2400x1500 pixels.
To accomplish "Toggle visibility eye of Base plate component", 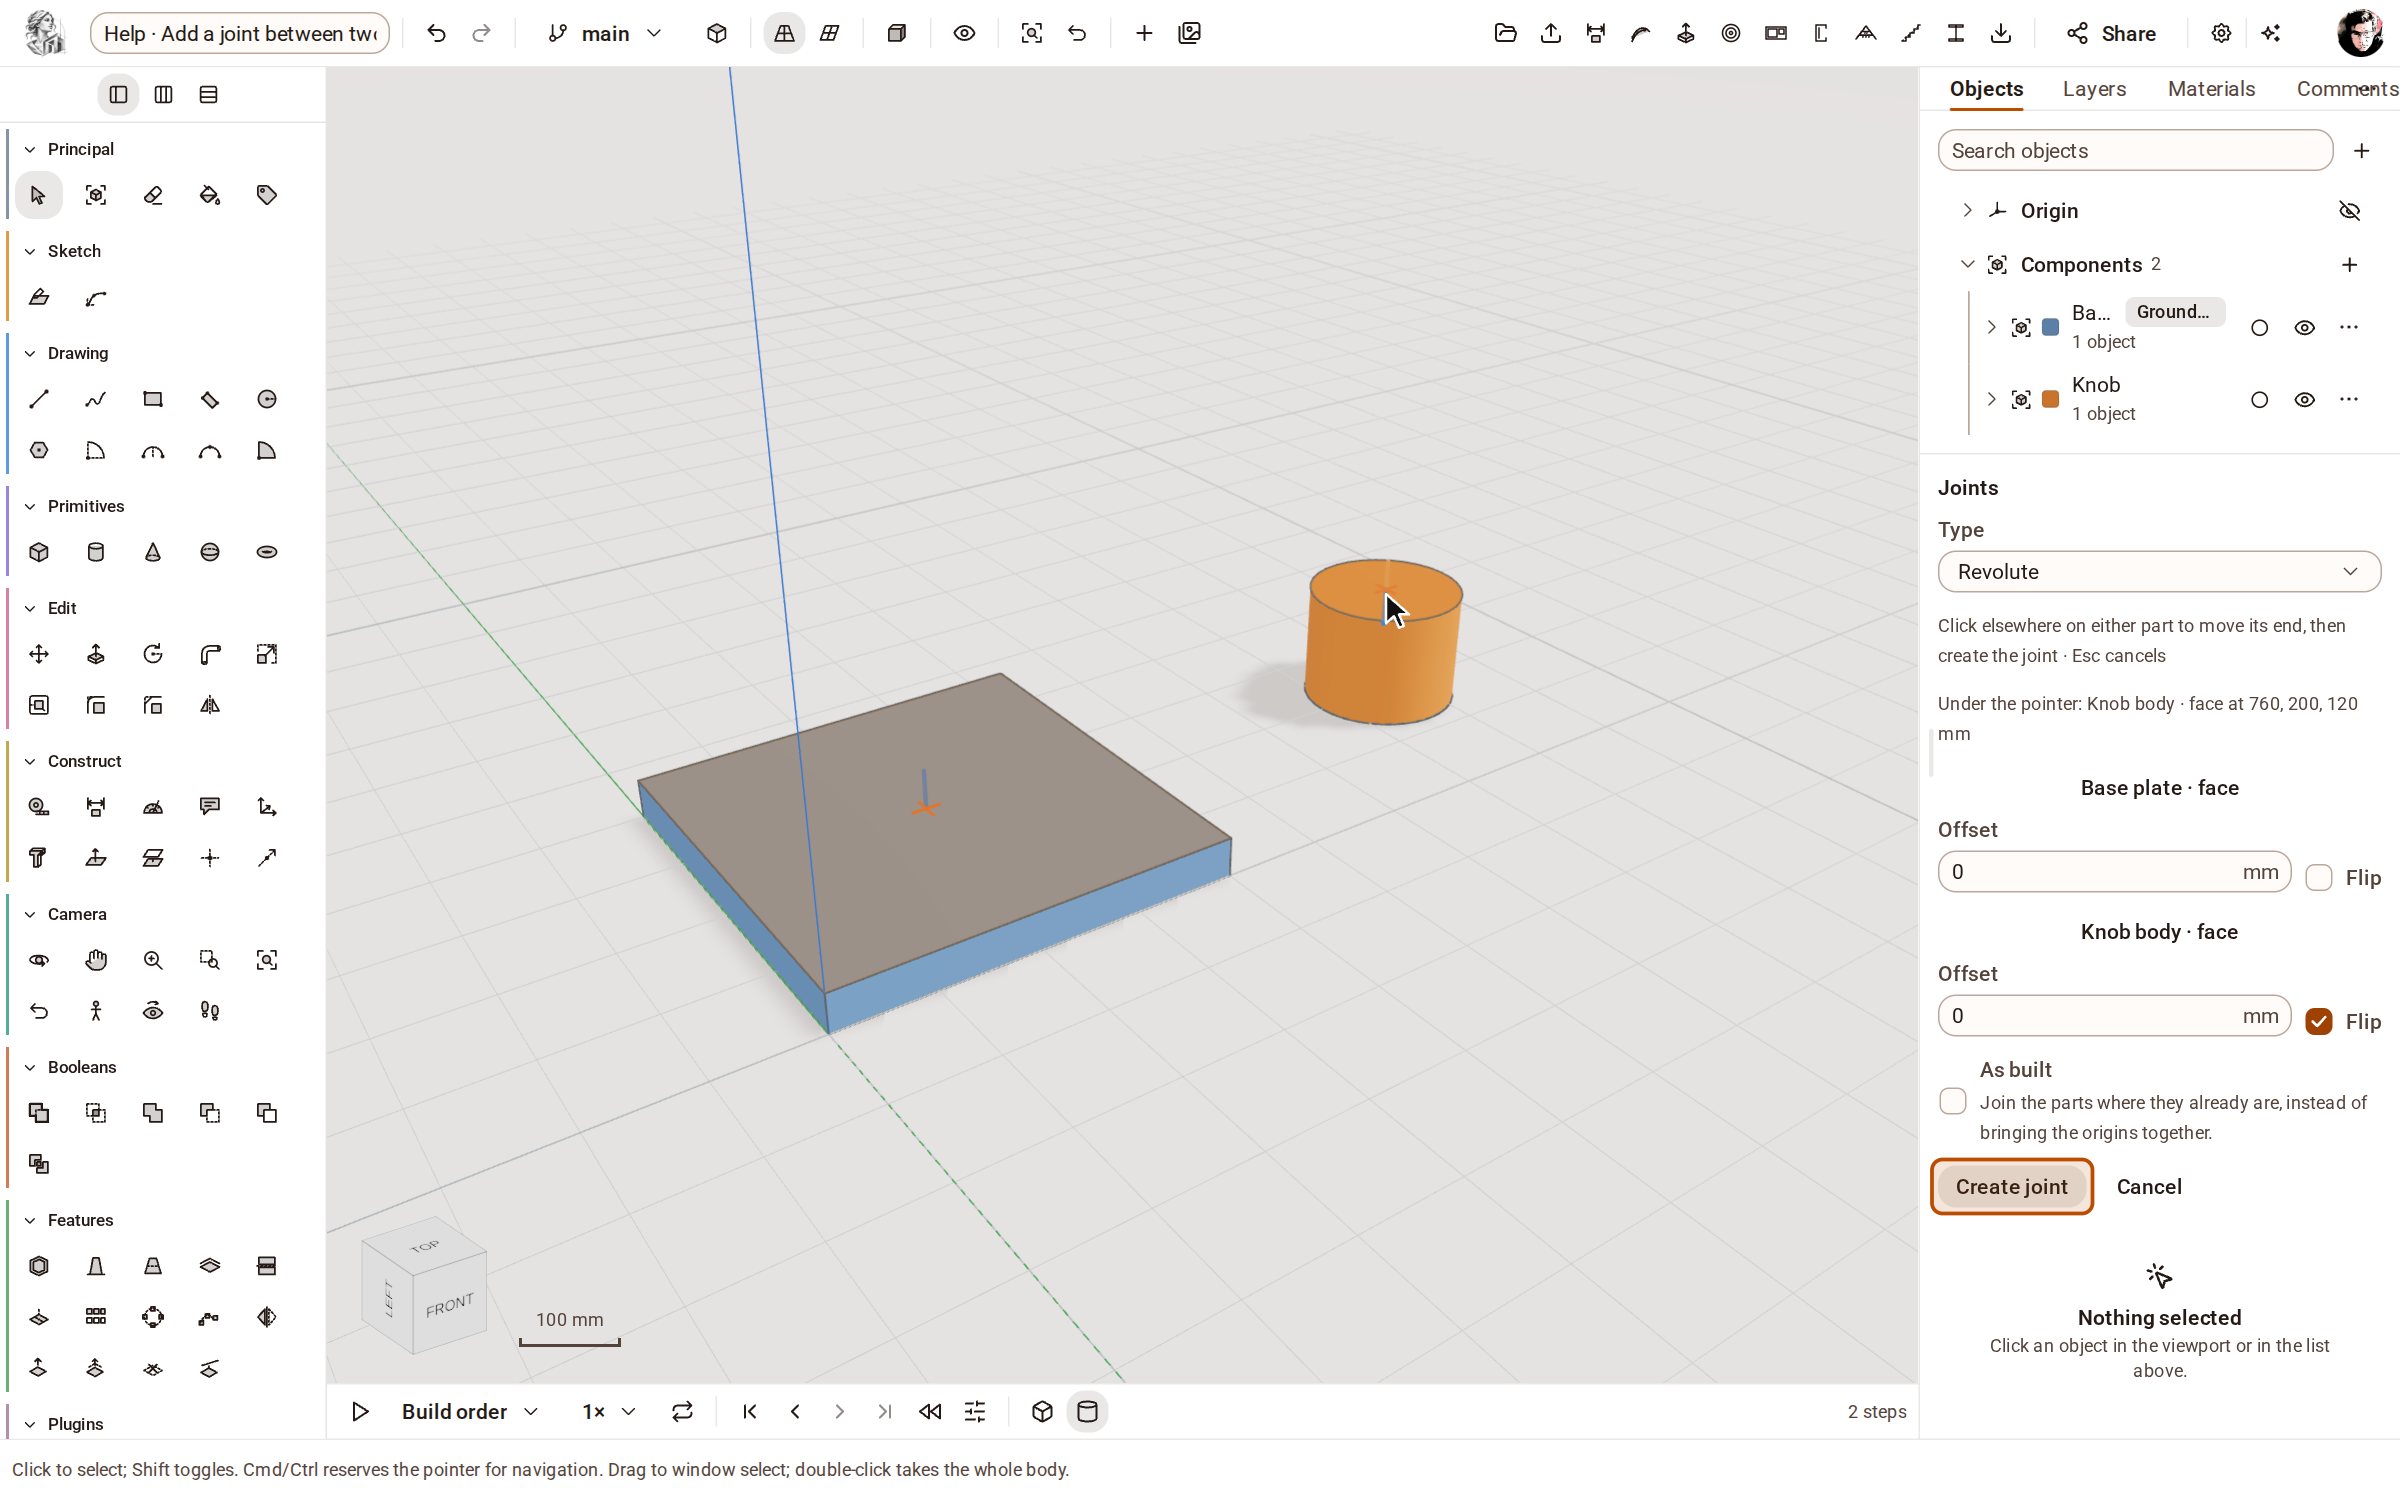I will tap(2305, 328).
